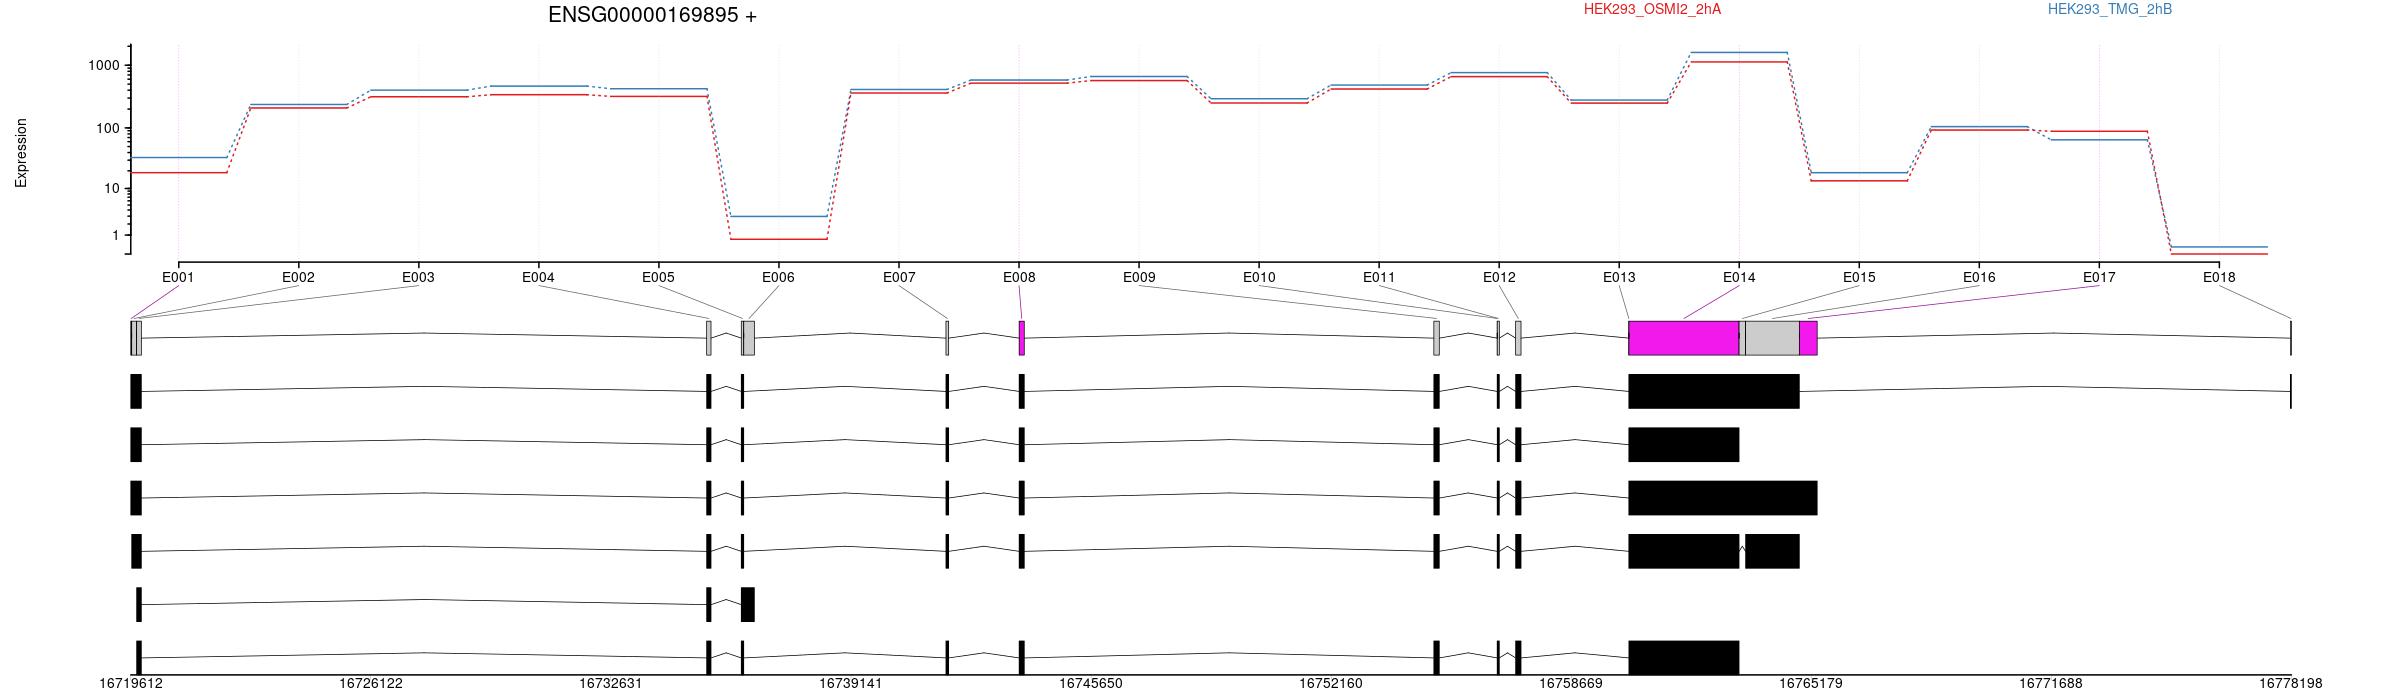Select exon label E011
This screenshot has width=2400, height=700.
click(x=1379, y=277)
